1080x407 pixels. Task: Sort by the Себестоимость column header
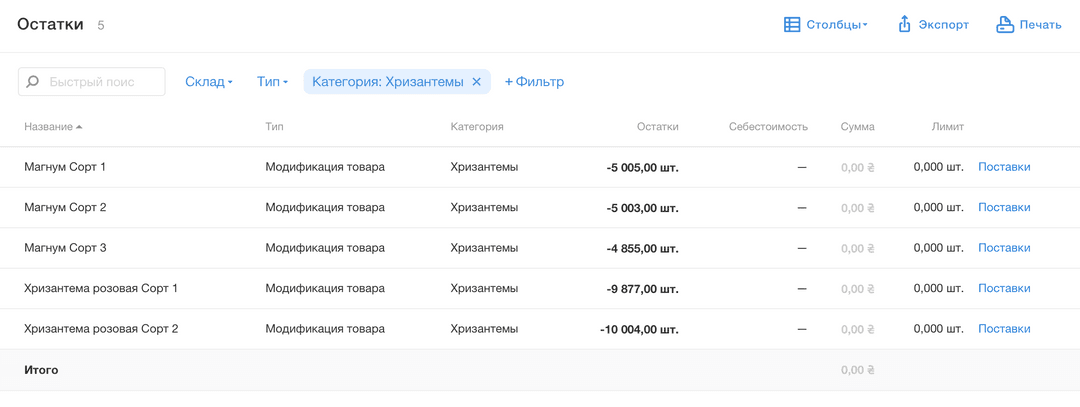click(768, 127)
